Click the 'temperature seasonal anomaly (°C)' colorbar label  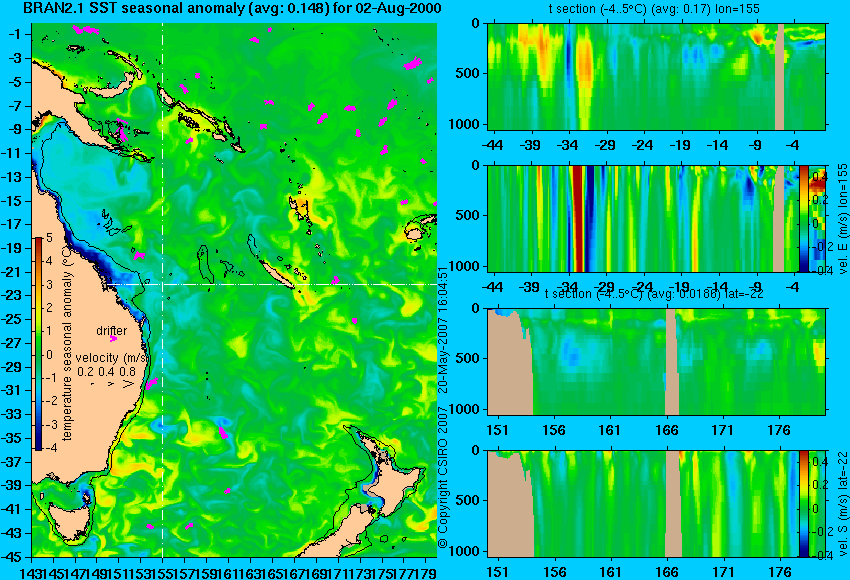coord(67,341)
